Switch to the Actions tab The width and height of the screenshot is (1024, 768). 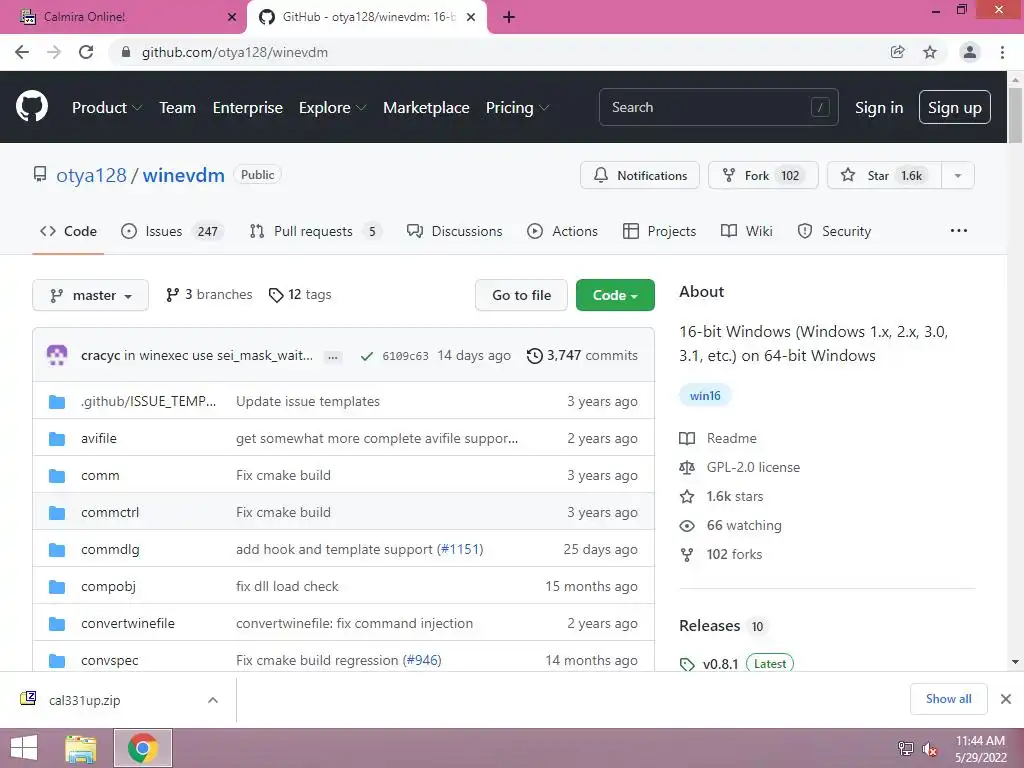tap(562, 231)
